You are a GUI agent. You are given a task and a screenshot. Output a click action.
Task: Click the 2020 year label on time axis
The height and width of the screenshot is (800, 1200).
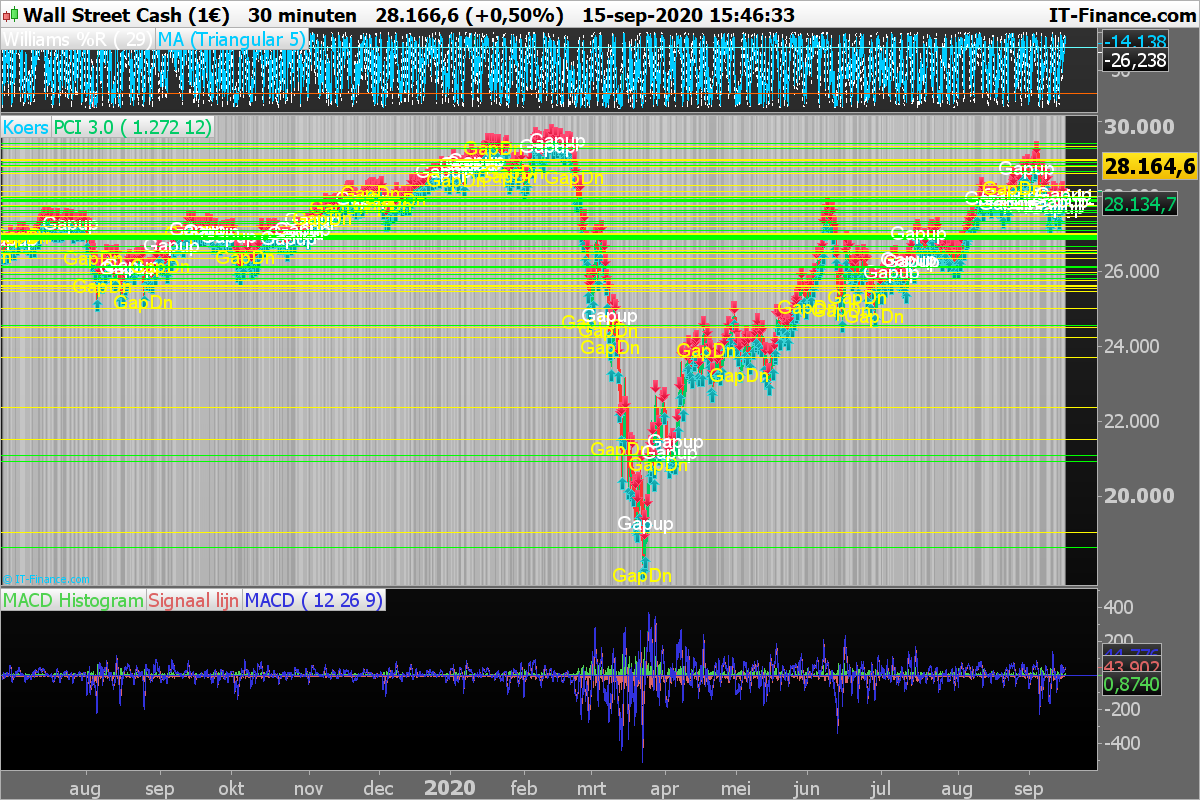(451, 788)
